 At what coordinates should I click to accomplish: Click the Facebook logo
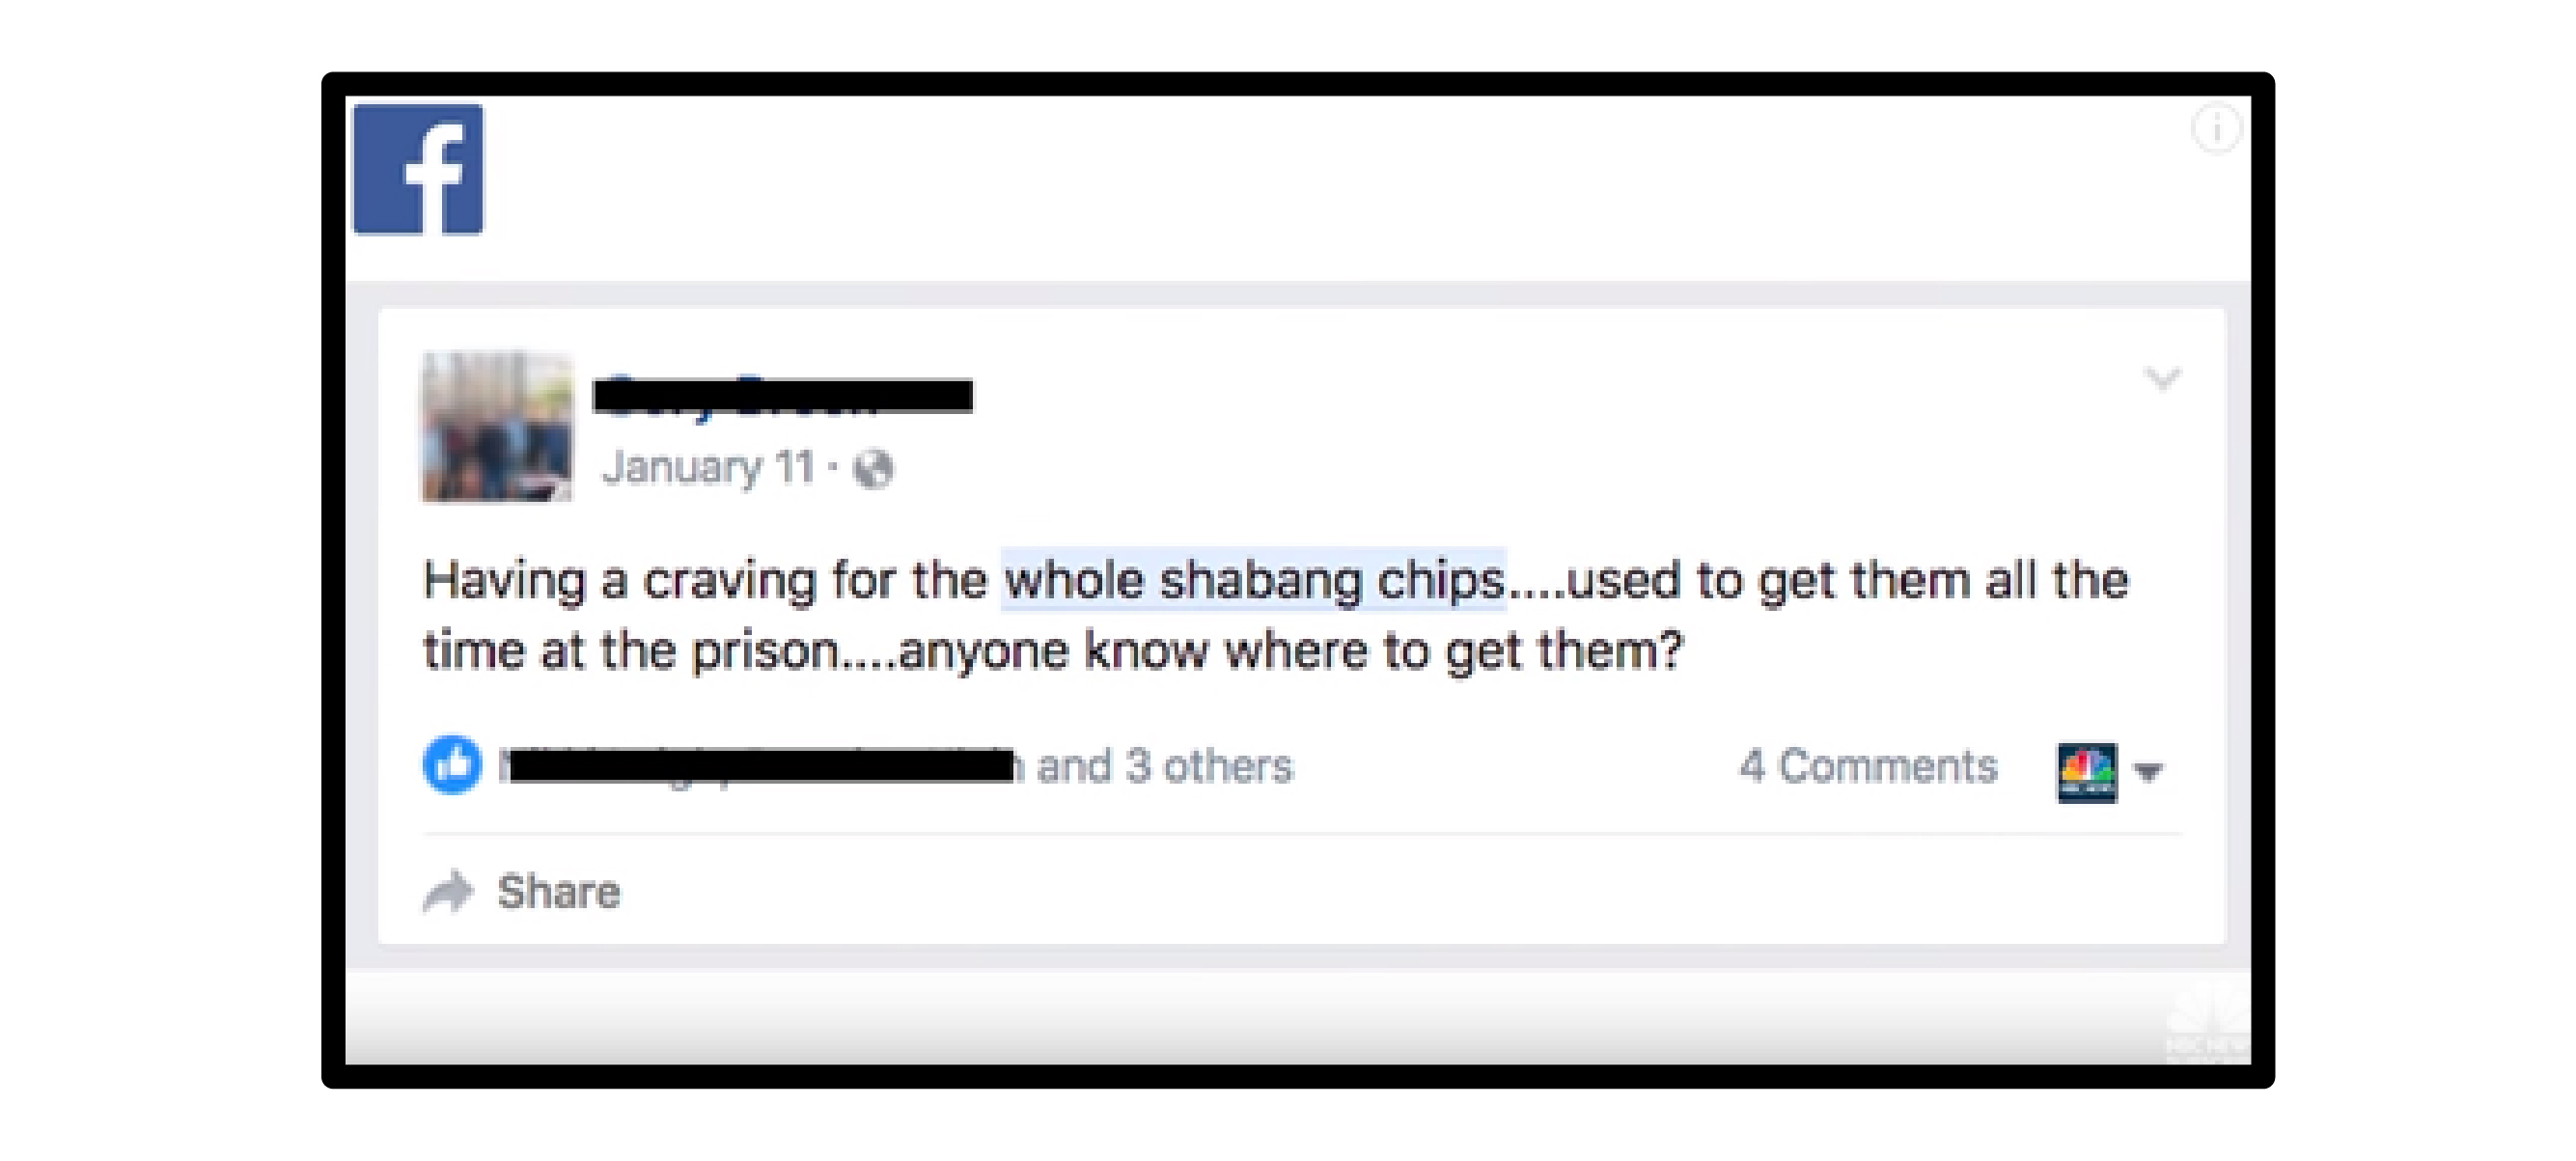(x=418, y=169)
